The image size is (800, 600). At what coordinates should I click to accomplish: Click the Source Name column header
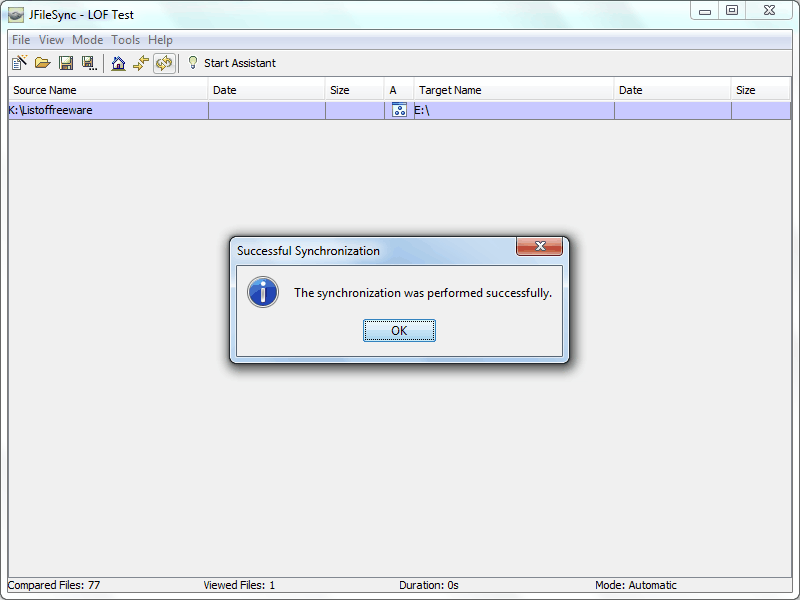[x=108, y=90]
